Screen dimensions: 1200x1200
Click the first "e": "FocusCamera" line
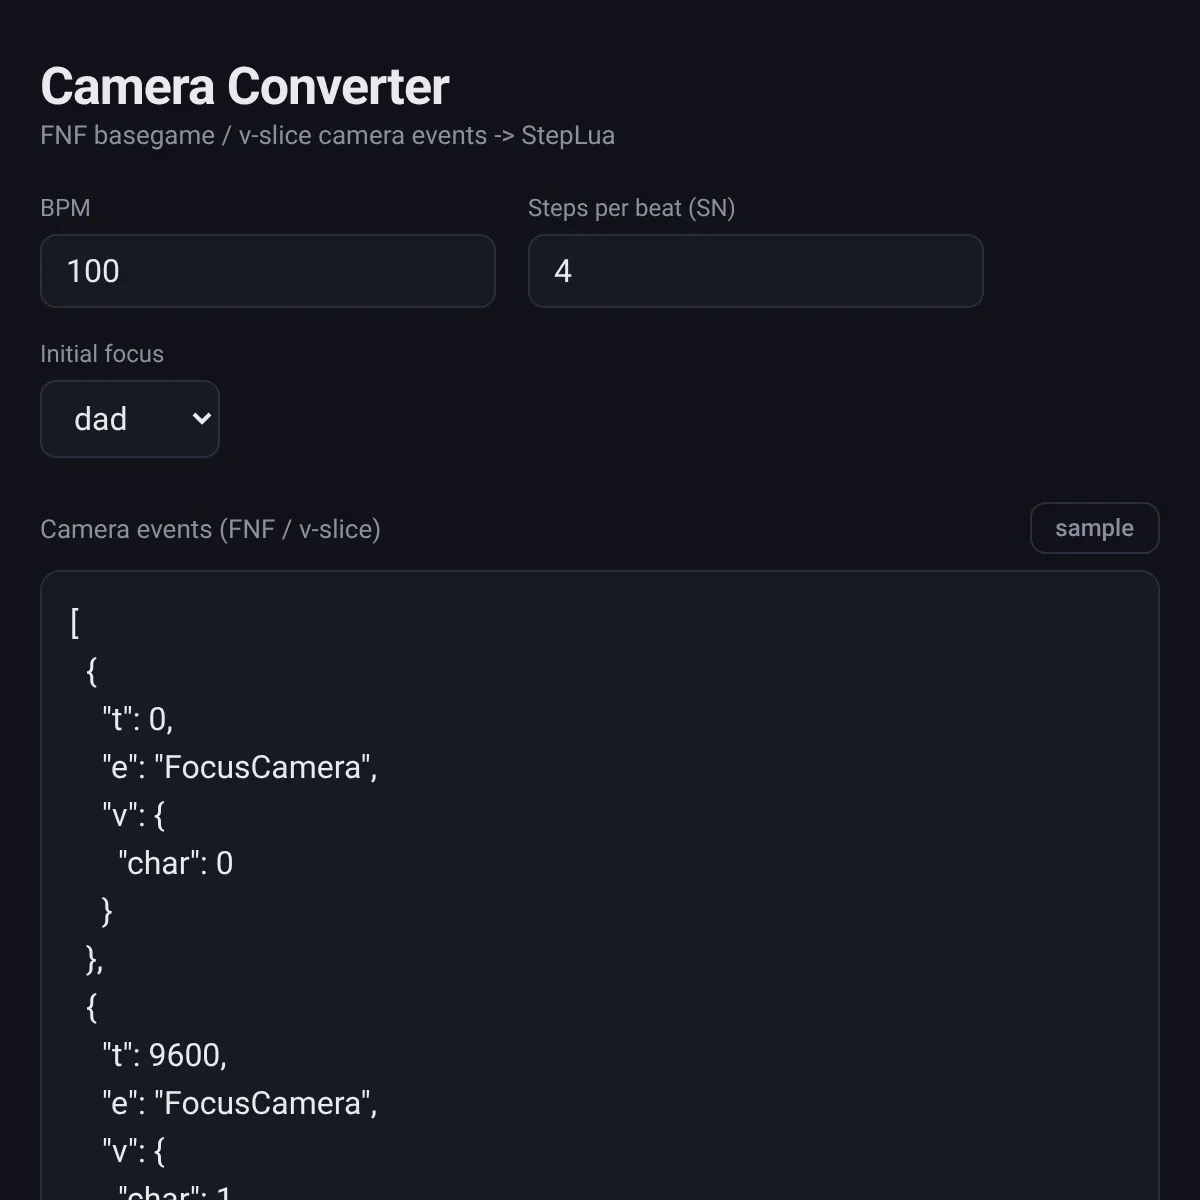coord(240,767)
